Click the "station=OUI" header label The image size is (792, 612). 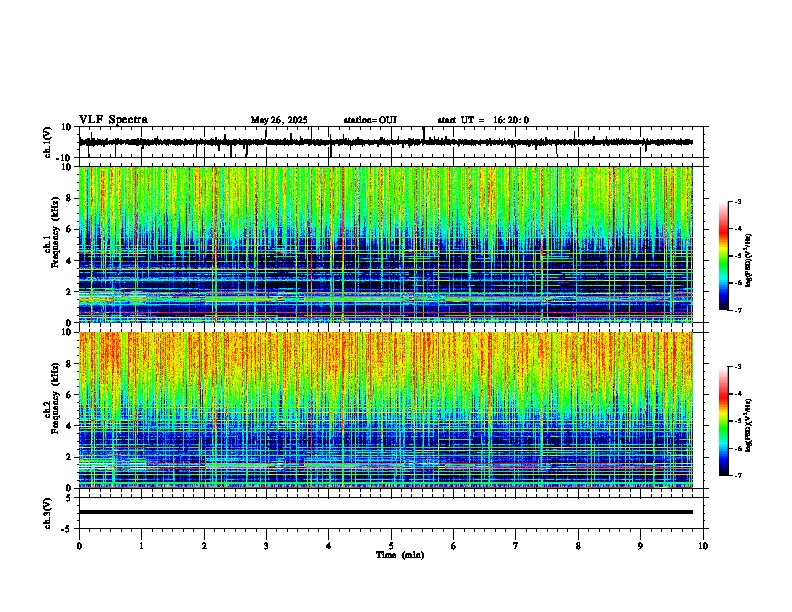point(370,120)
